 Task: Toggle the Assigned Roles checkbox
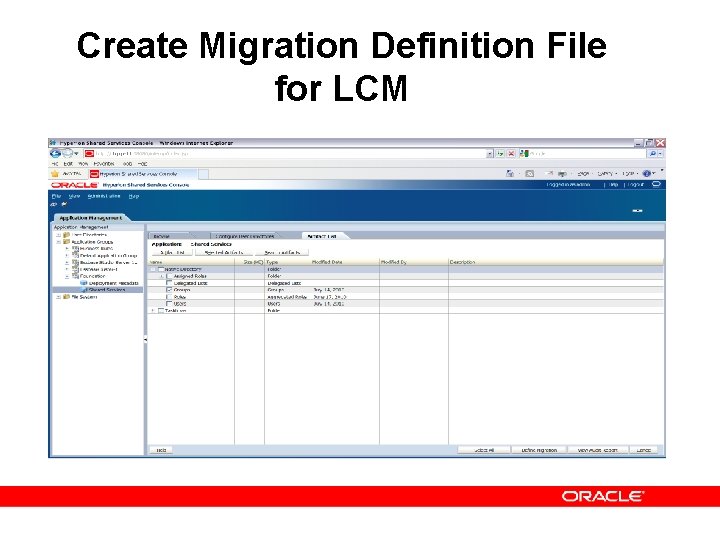tap(169, 276)
